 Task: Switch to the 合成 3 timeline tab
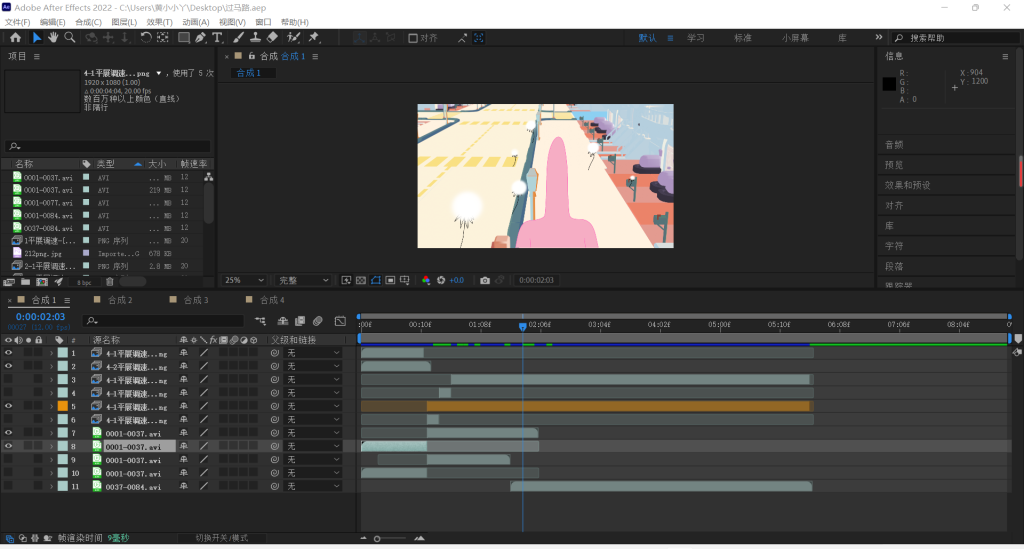pyautogui.click(x=196, y=300)
